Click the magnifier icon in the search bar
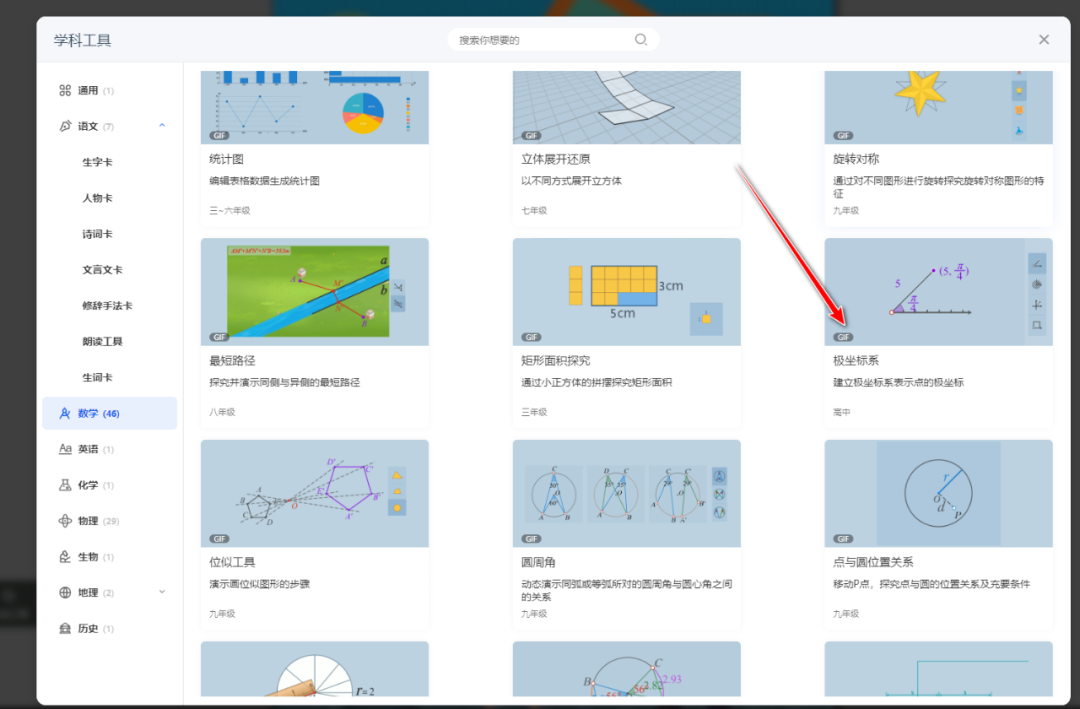Screen dimensions: 1080x709 [x=641, y=39]
